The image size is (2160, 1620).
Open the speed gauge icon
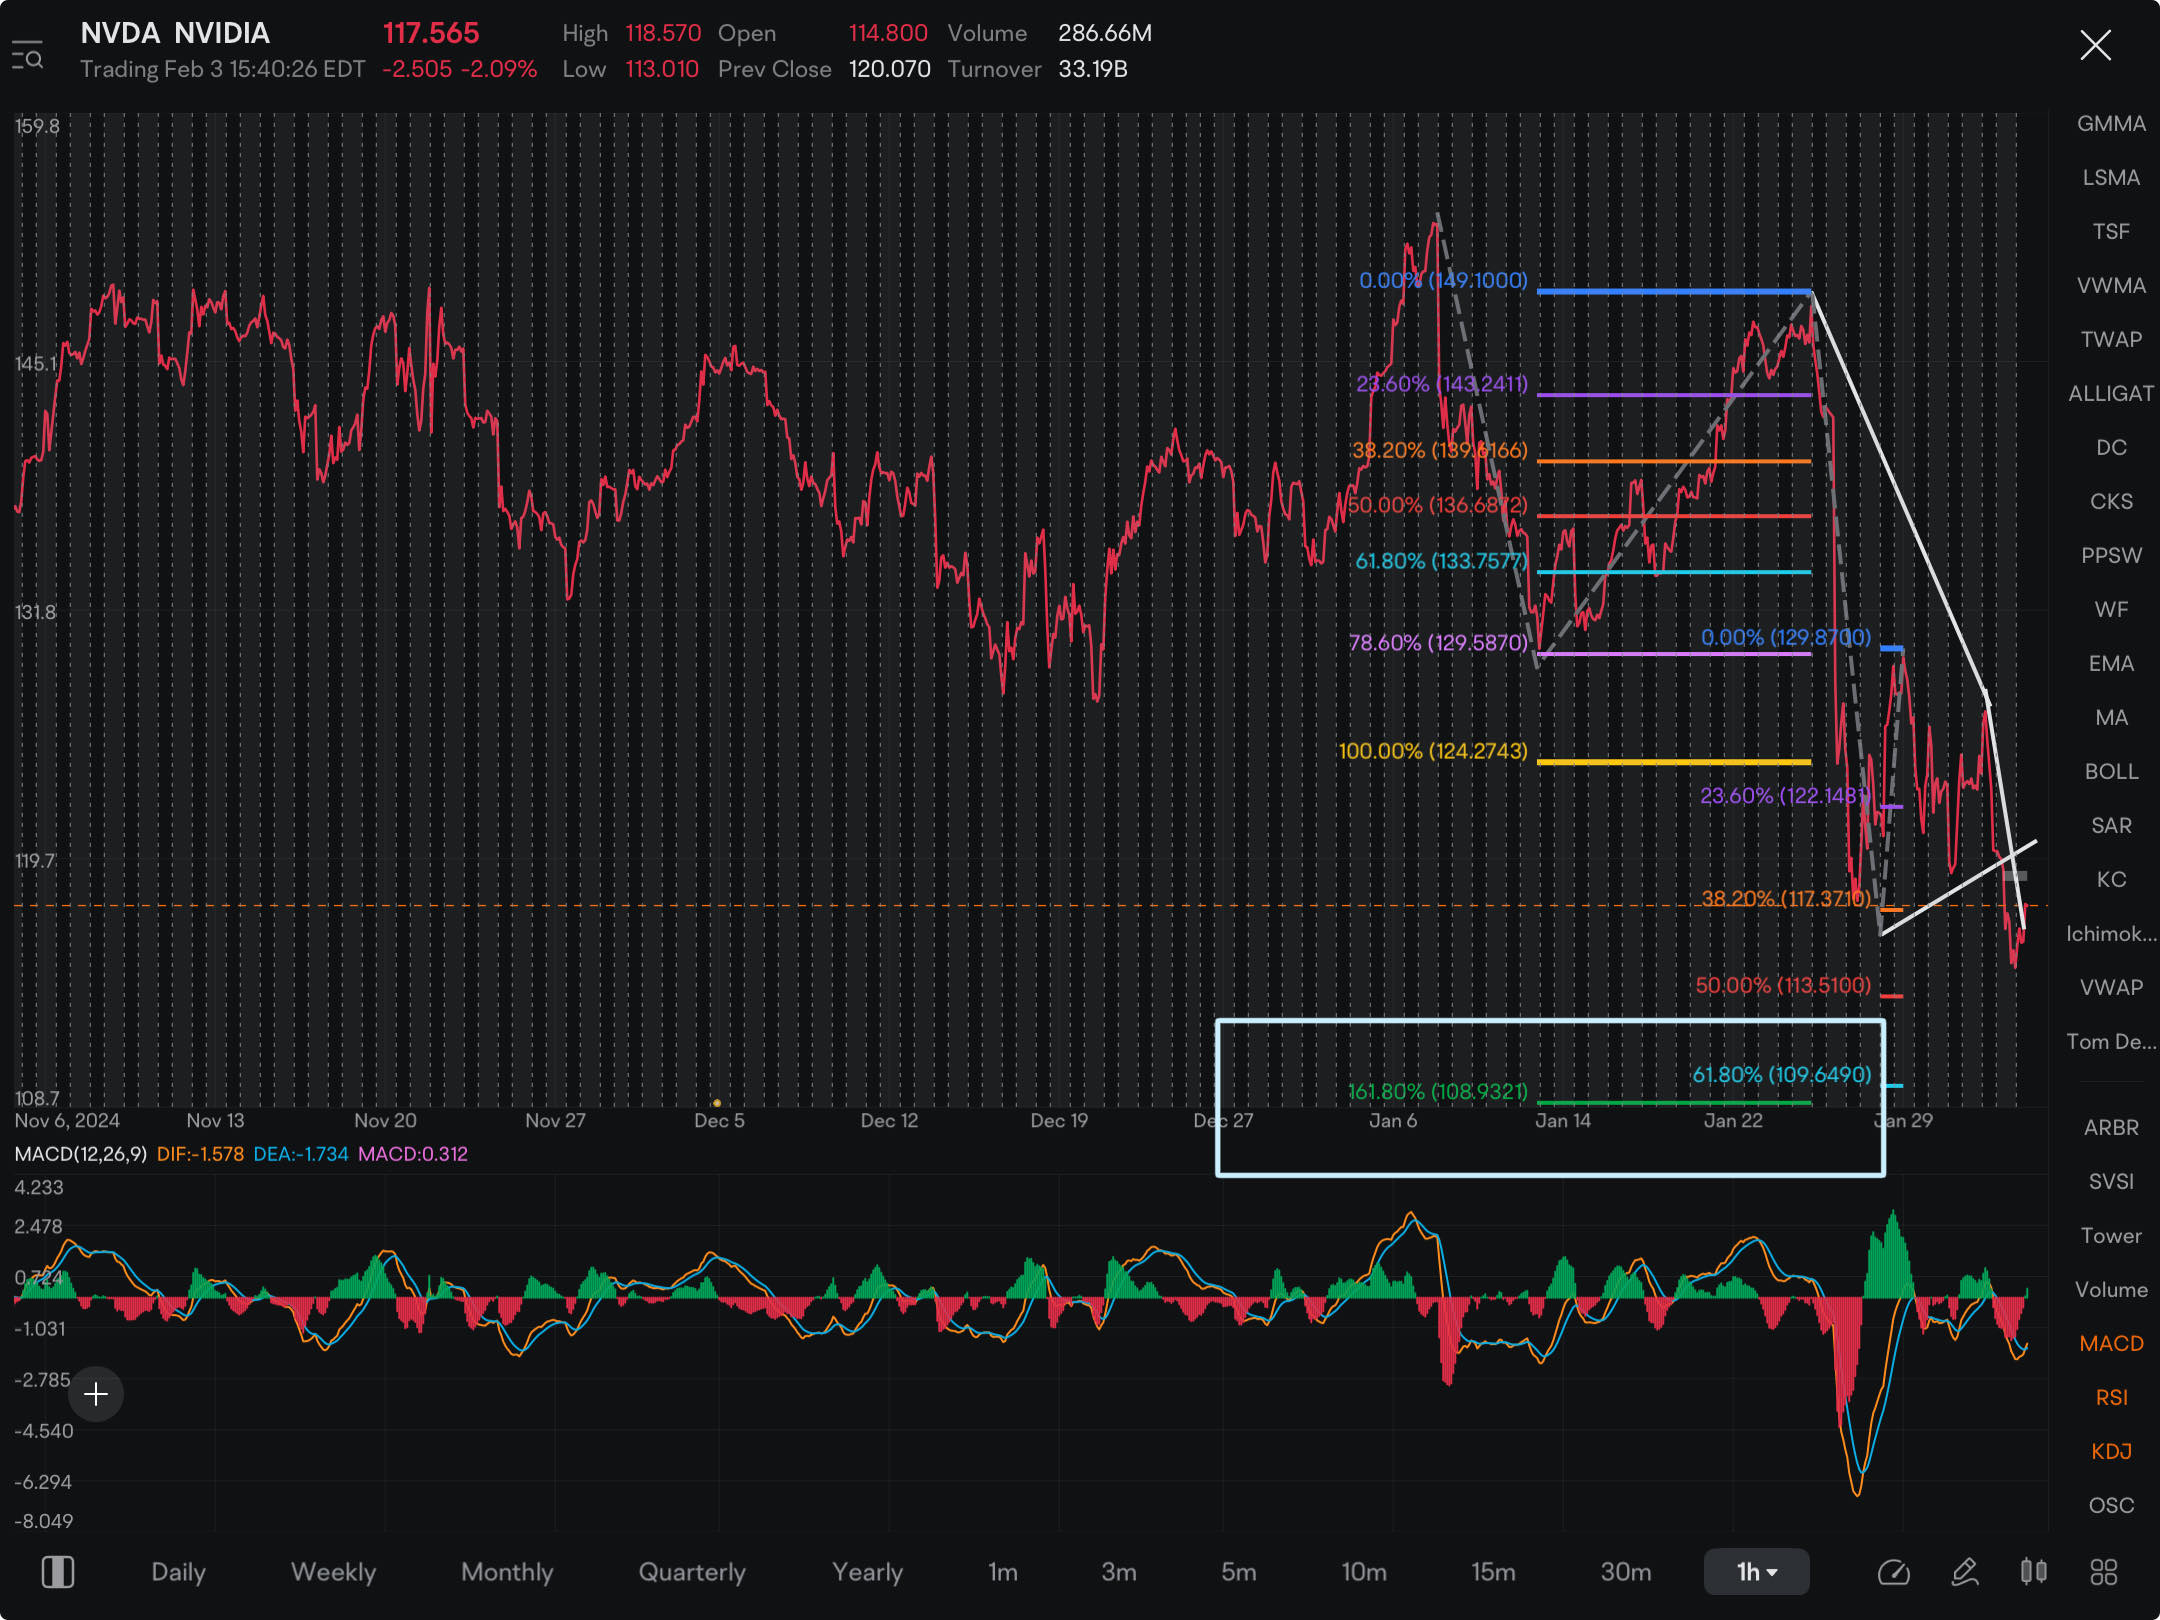(x=1893, y=1572)
